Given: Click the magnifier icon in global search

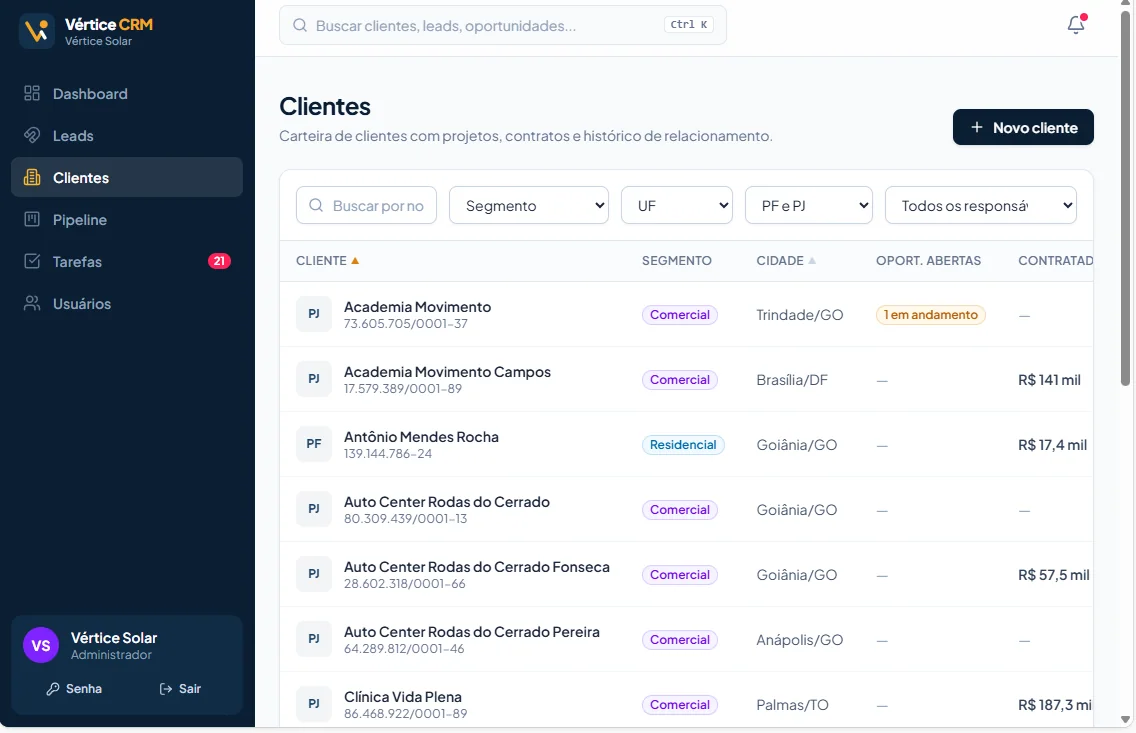Looking at the screenshot, I should pyautogui.click(x=300, y=25).
